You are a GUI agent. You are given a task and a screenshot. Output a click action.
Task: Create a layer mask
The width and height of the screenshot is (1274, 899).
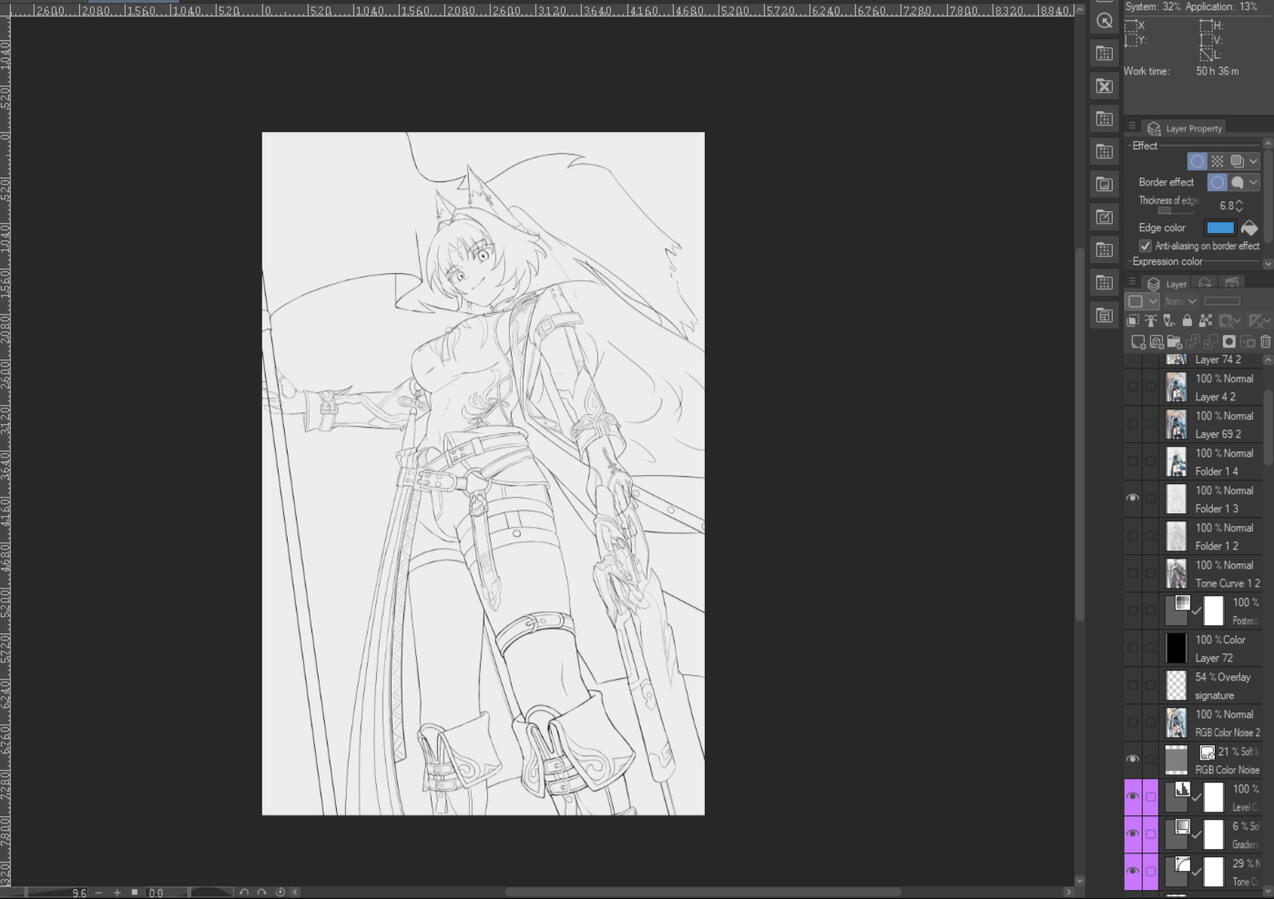click(1229, 341)
